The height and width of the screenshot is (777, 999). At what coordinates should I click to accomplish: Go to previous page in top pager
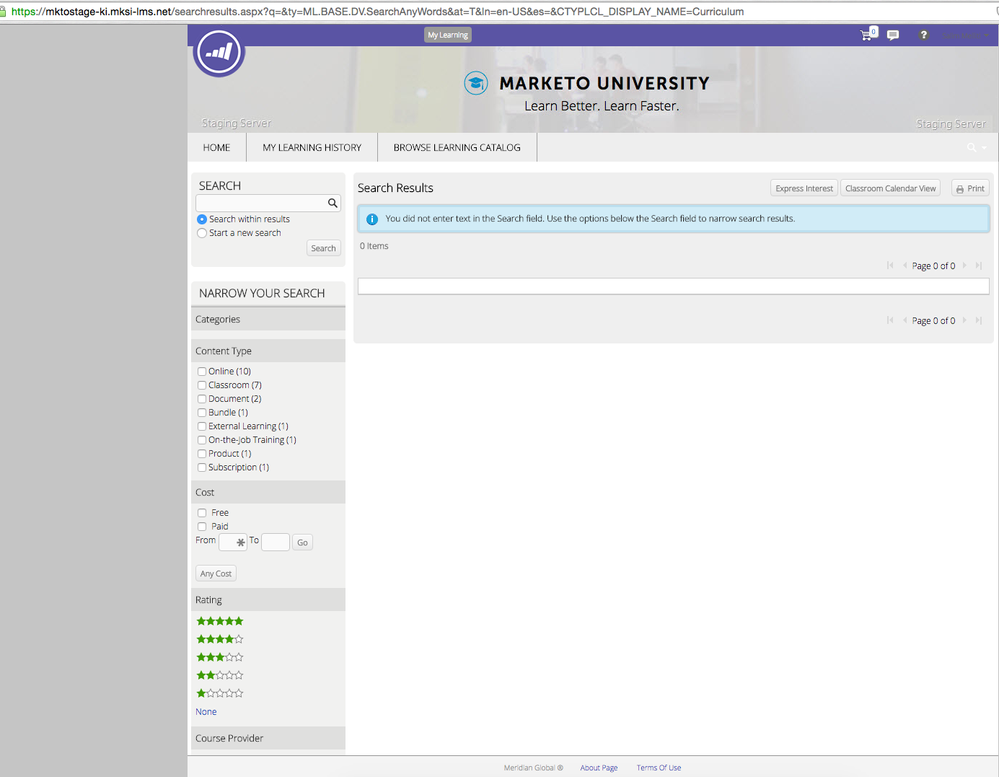(x=905, y=266)
